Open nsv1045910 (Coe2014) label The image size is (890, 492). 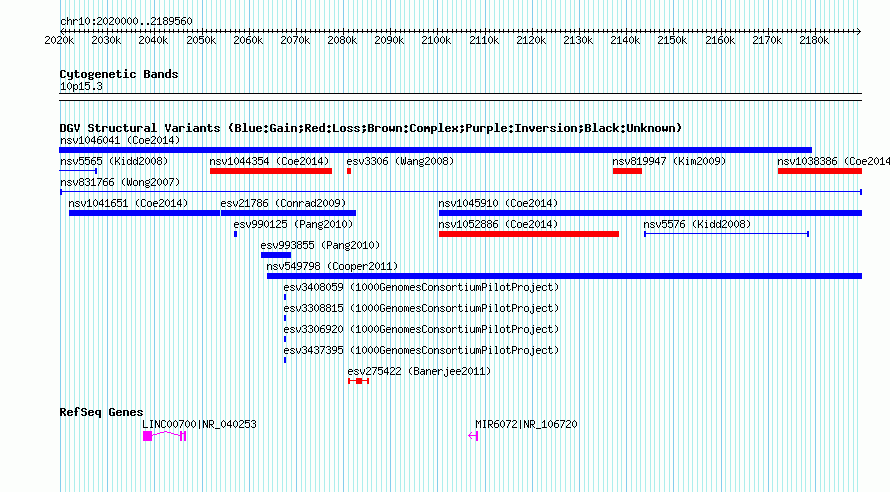tap(498, 203)
